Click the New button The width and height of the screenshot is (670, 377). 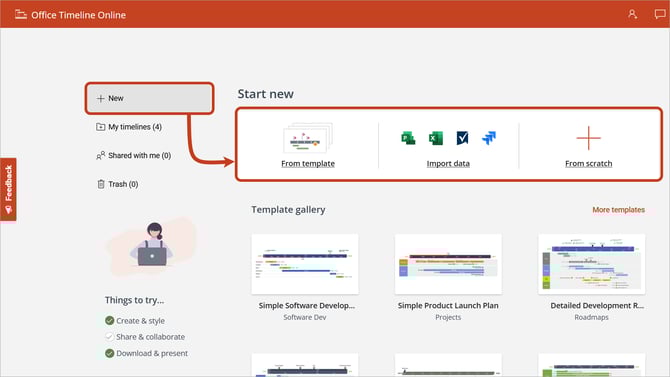(x=149, y=98)
